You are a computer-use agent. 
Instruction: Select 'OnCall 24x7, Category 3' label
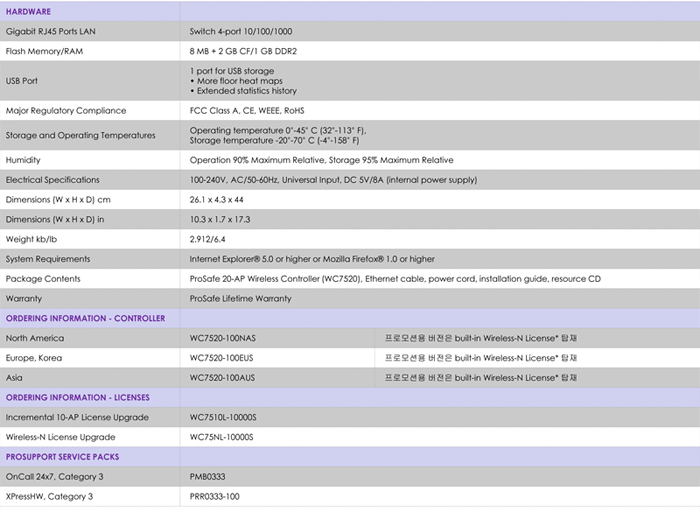coord(54,477)
